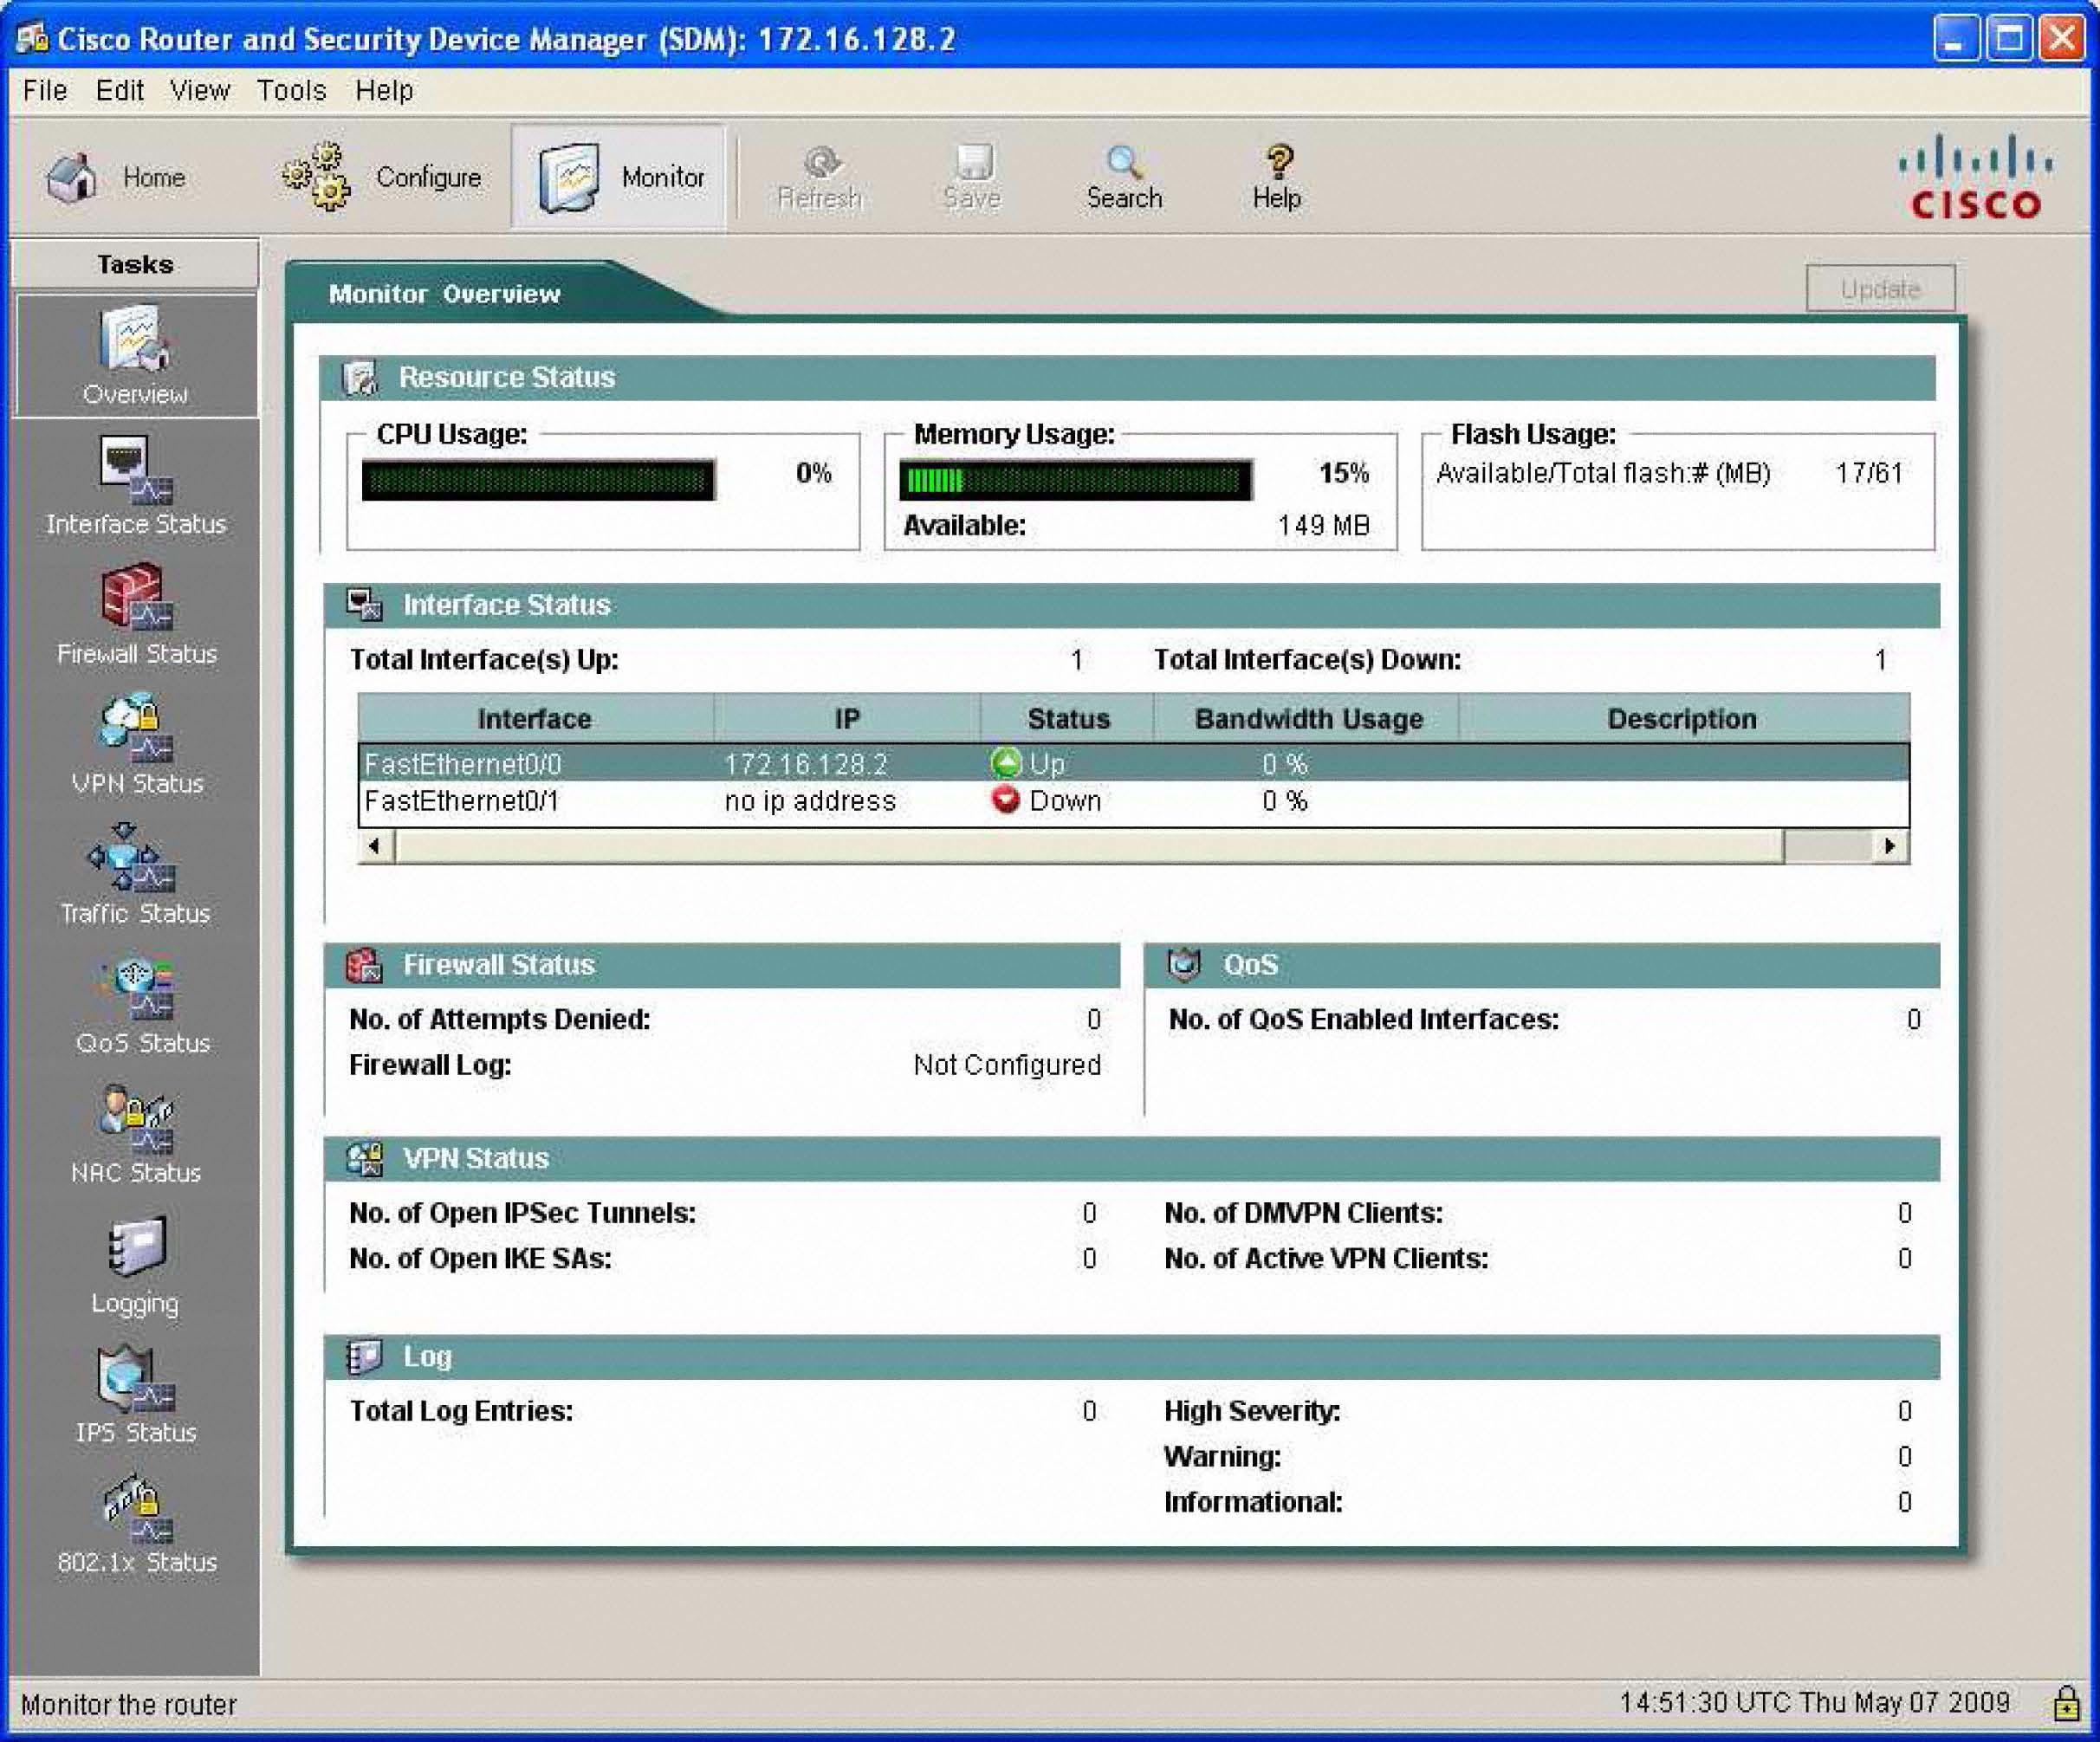Click the Firewall Status section header icon
The height and width of the screenshot is (1742, 2100).
(x=364, y=965)
